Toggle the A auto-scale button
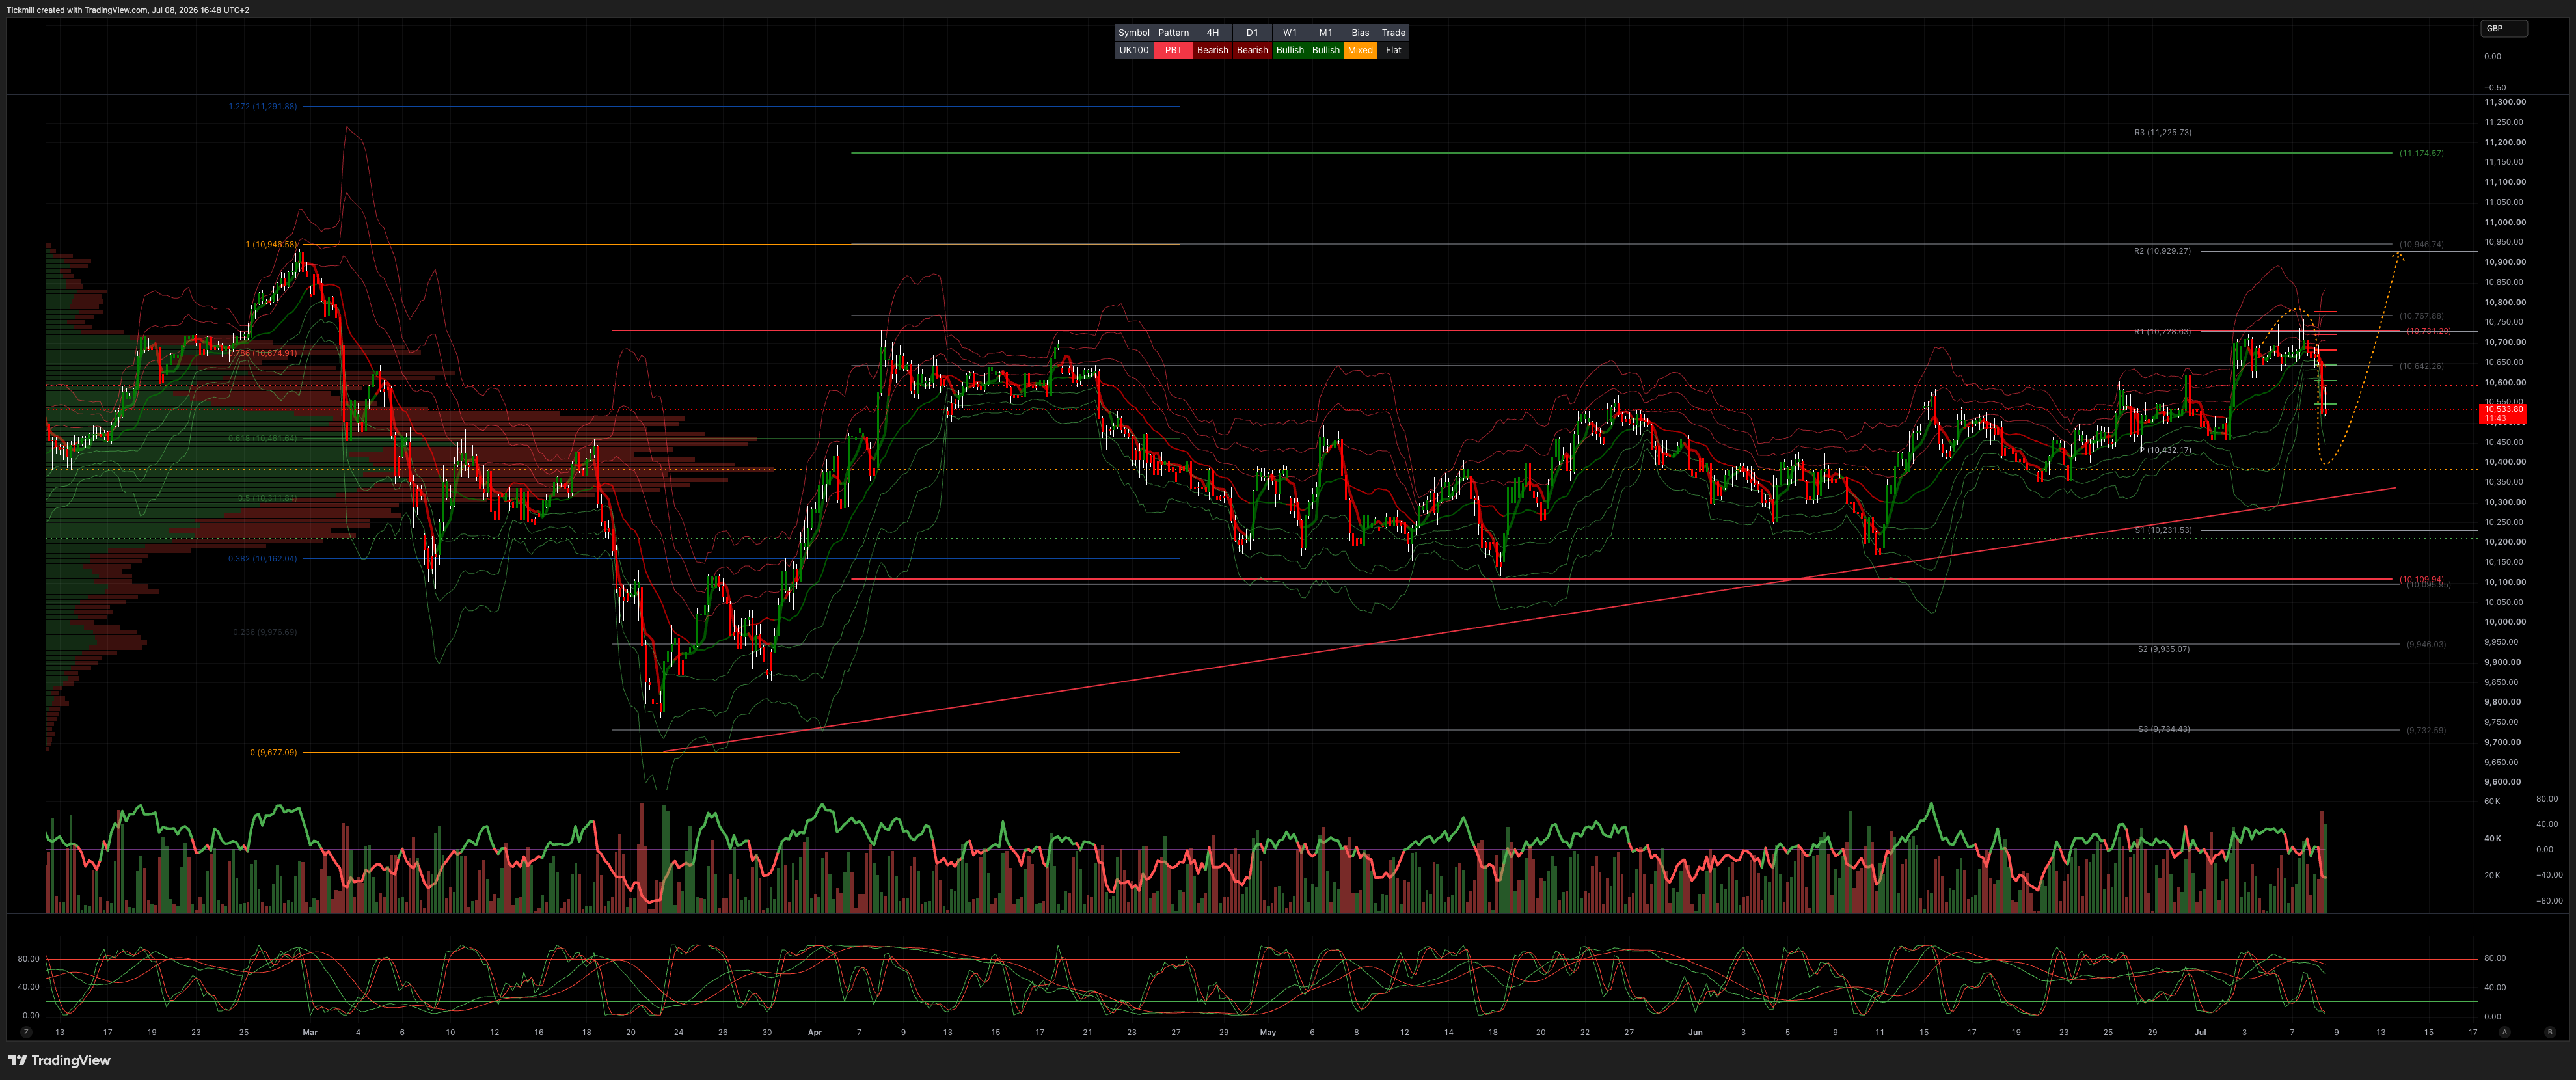2576x1080 pixels. [2504, 1032]
